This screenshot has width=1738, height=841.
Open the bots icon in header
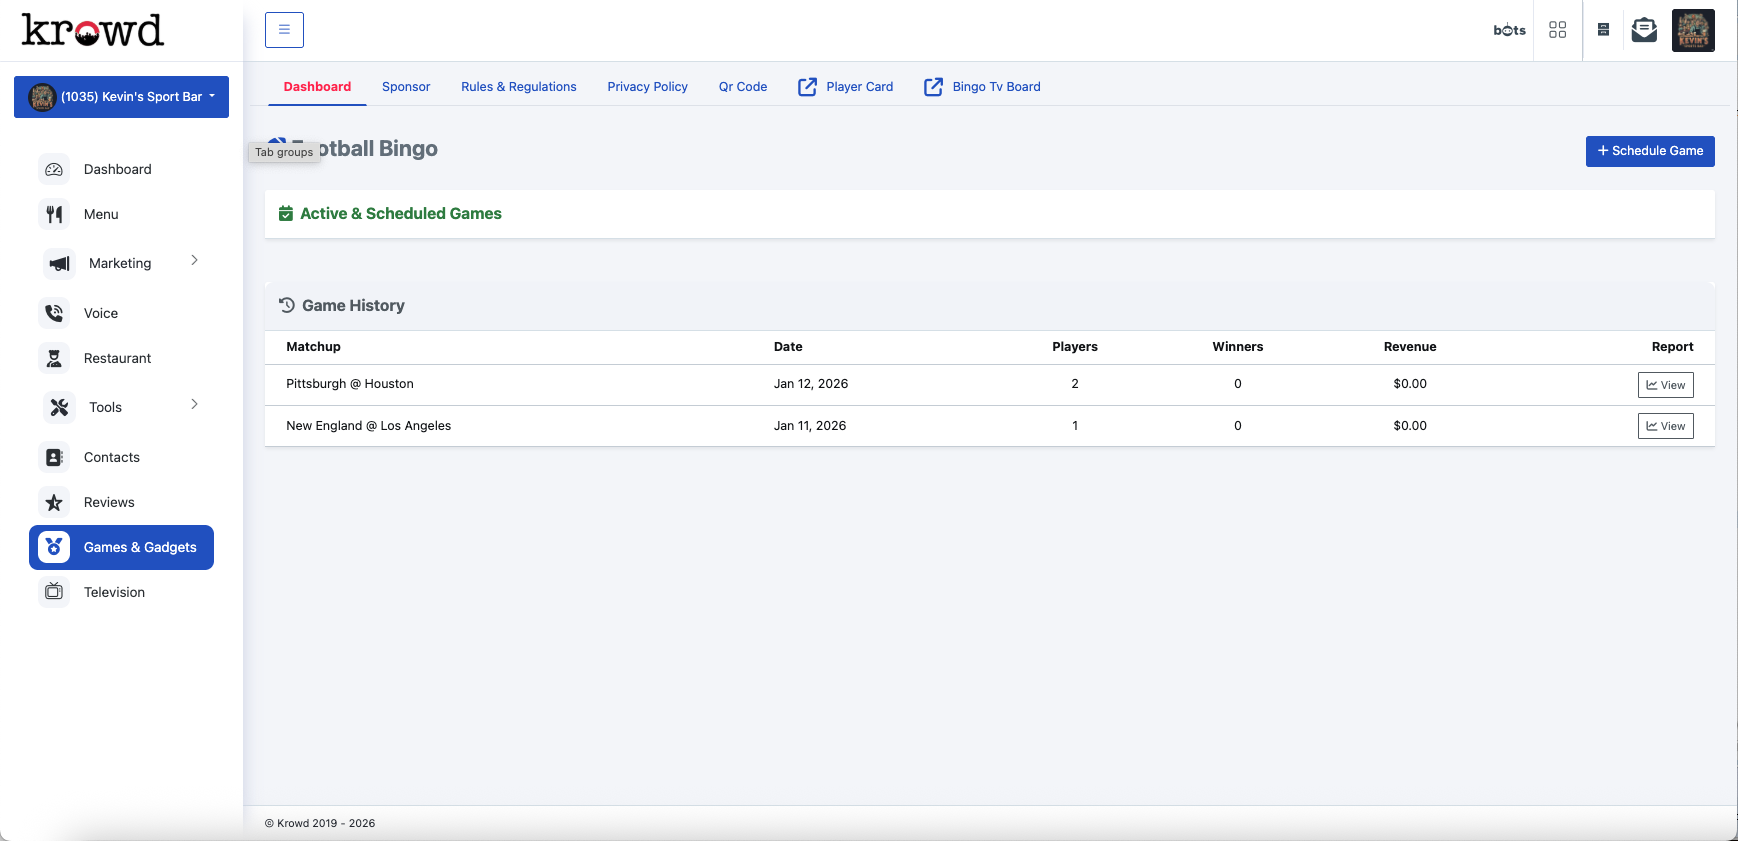1509,30
